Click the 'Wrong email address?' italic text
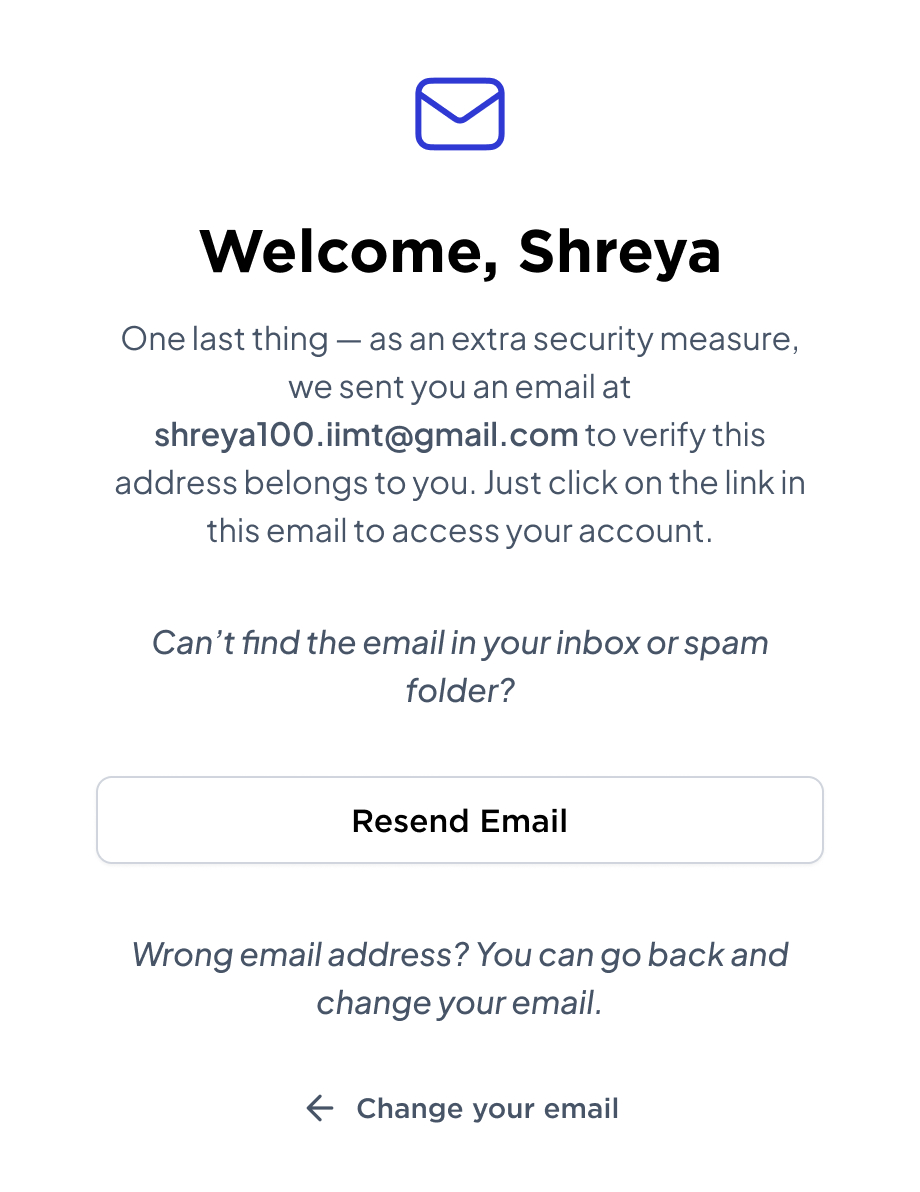Image resolution: width=920 pixels, height=1192 pixels. pos(300,955)
